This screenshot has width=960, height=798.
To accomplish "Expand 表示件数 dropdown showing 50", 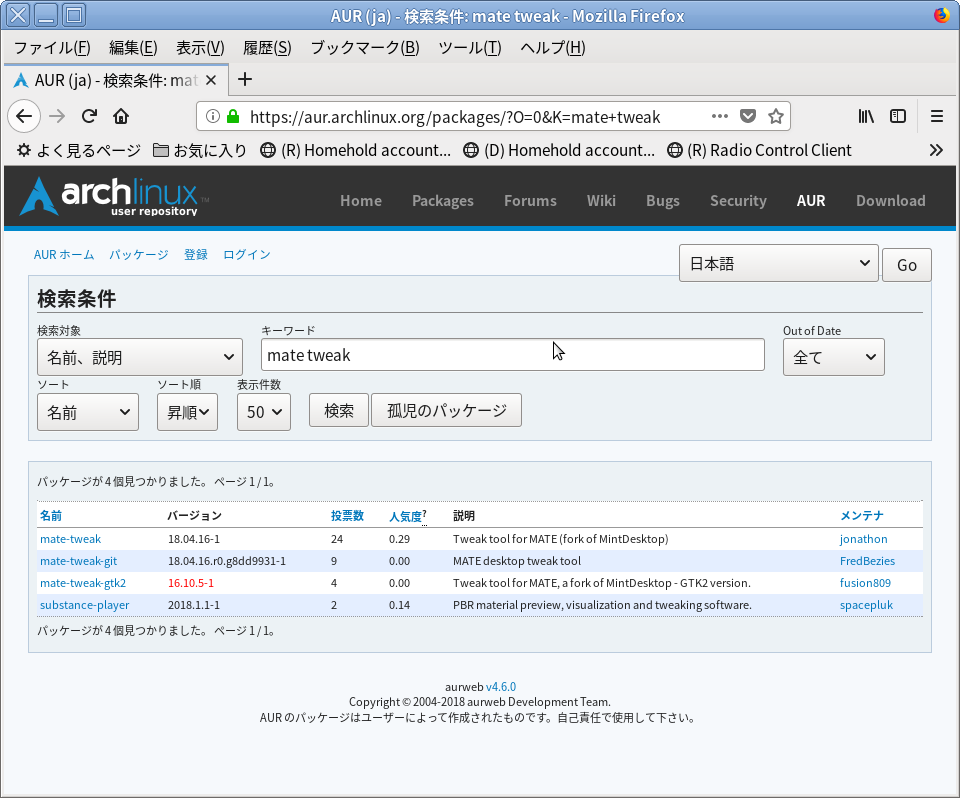I will point(264,412).
